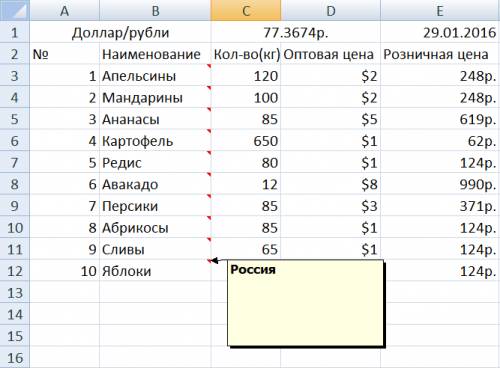Click retail price '990р.'
The width and height of the screenshot is (500, 368).
pos(440,184)
